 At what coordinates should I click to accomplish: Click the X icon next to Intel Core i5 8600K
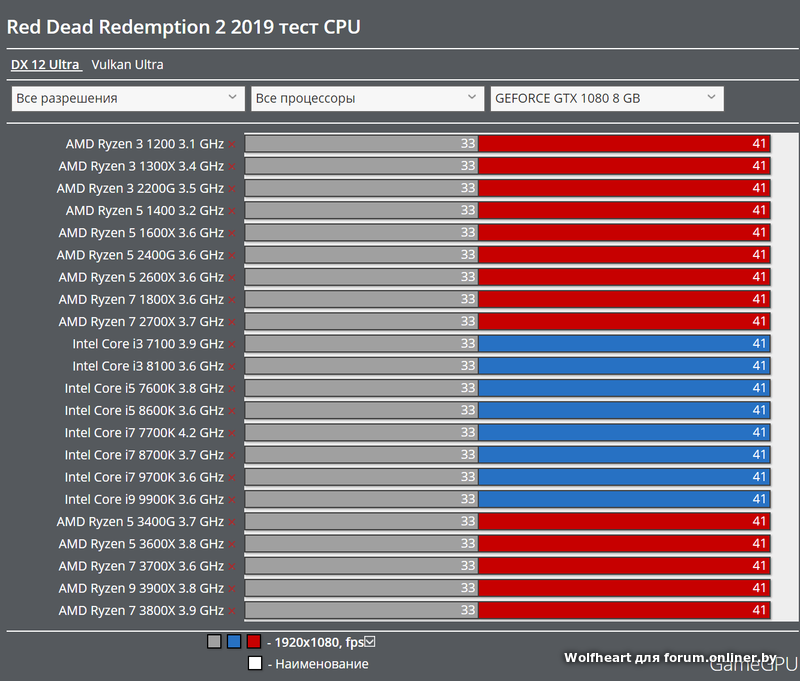tap(232, 411)
